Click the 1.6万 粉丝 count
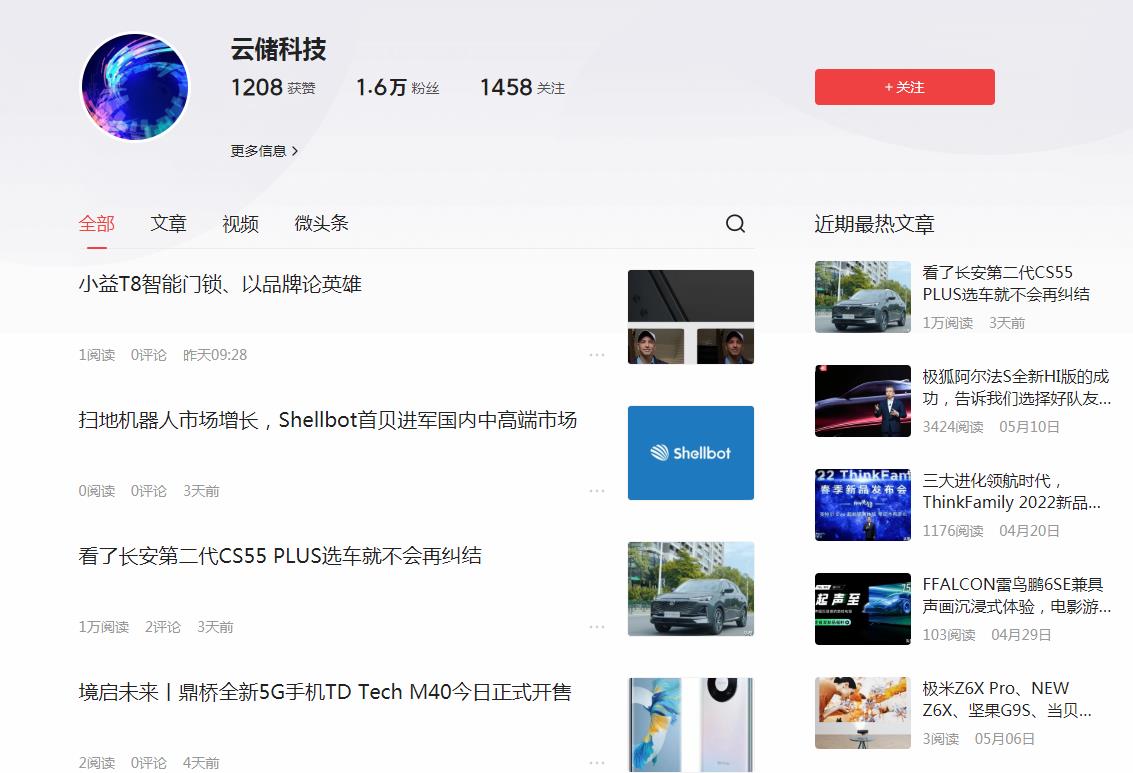Viewport: 1133px width, 773px height. pos(397,87)
